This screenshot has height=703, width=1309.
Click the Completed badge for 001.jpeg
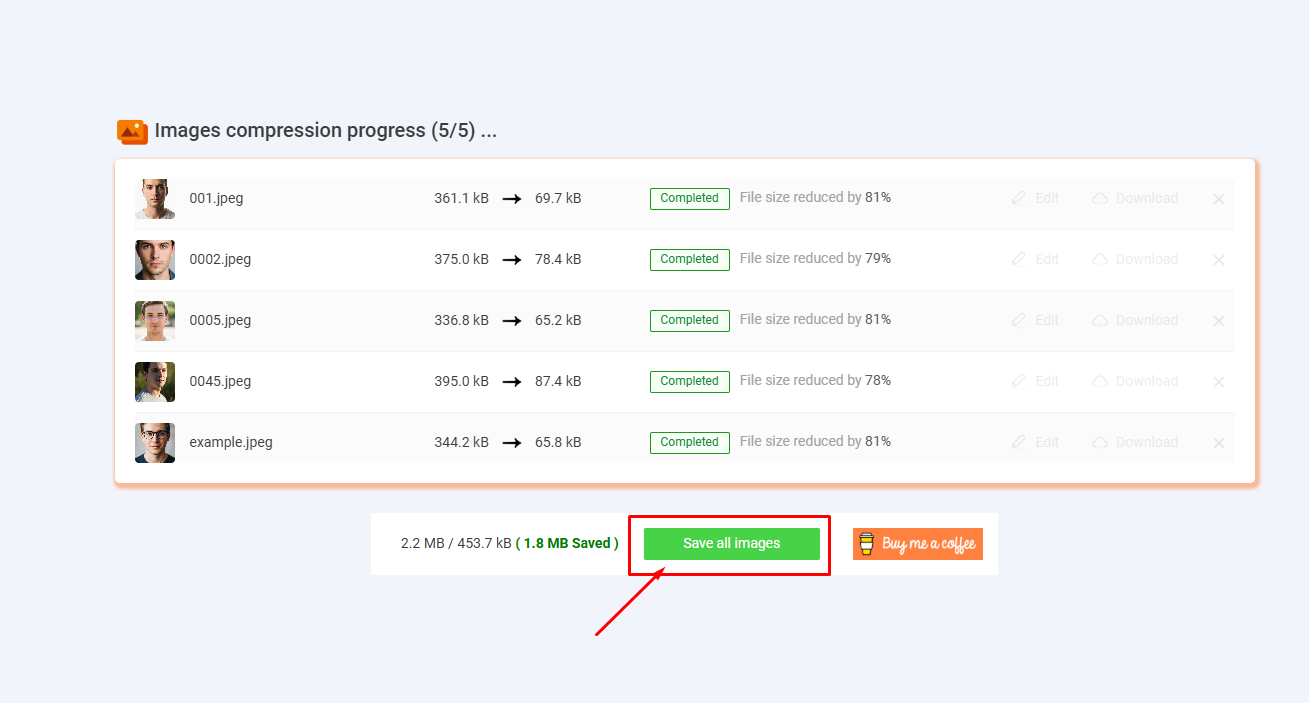(x=690, y=199)
